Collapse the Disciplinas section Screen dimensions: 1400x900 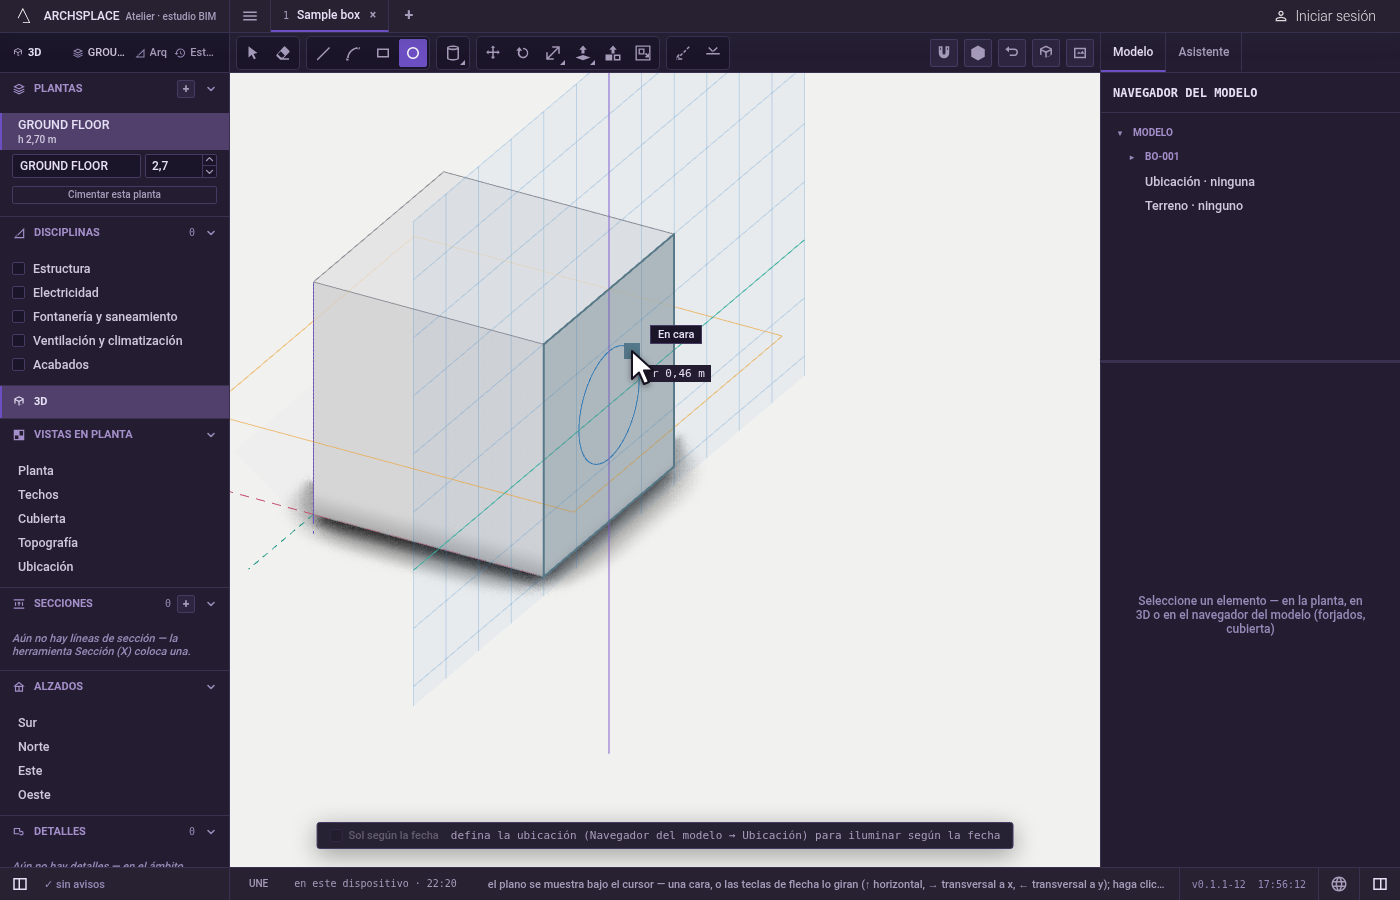pyautogui.click(x=211, y=233)
